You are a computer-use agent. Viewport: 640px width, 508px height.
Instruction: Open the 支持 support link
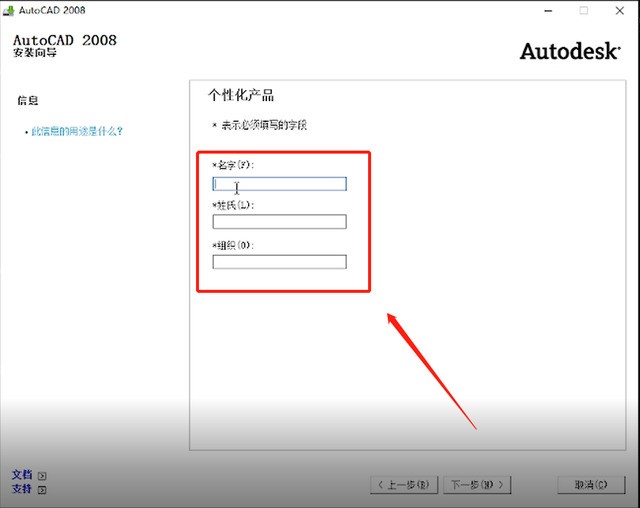(x=22, y=488)
